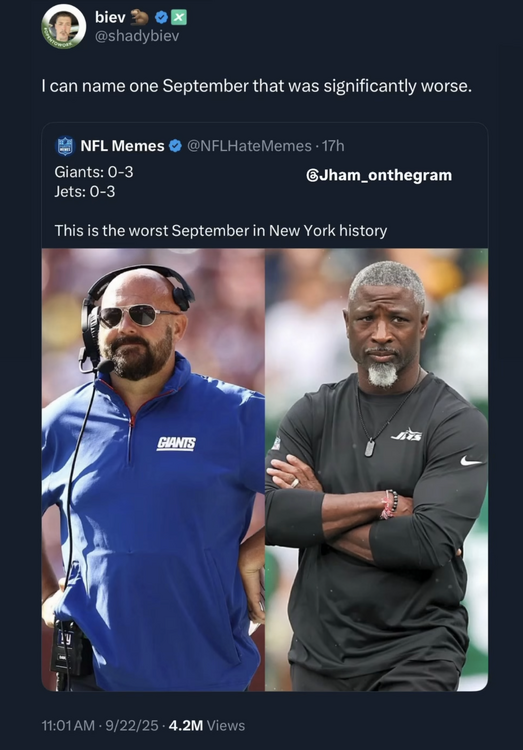The height and width of the screenshot is (750, 523).
Task: Open the @Jham_onthegram watermark text
Action: (379, 176)
